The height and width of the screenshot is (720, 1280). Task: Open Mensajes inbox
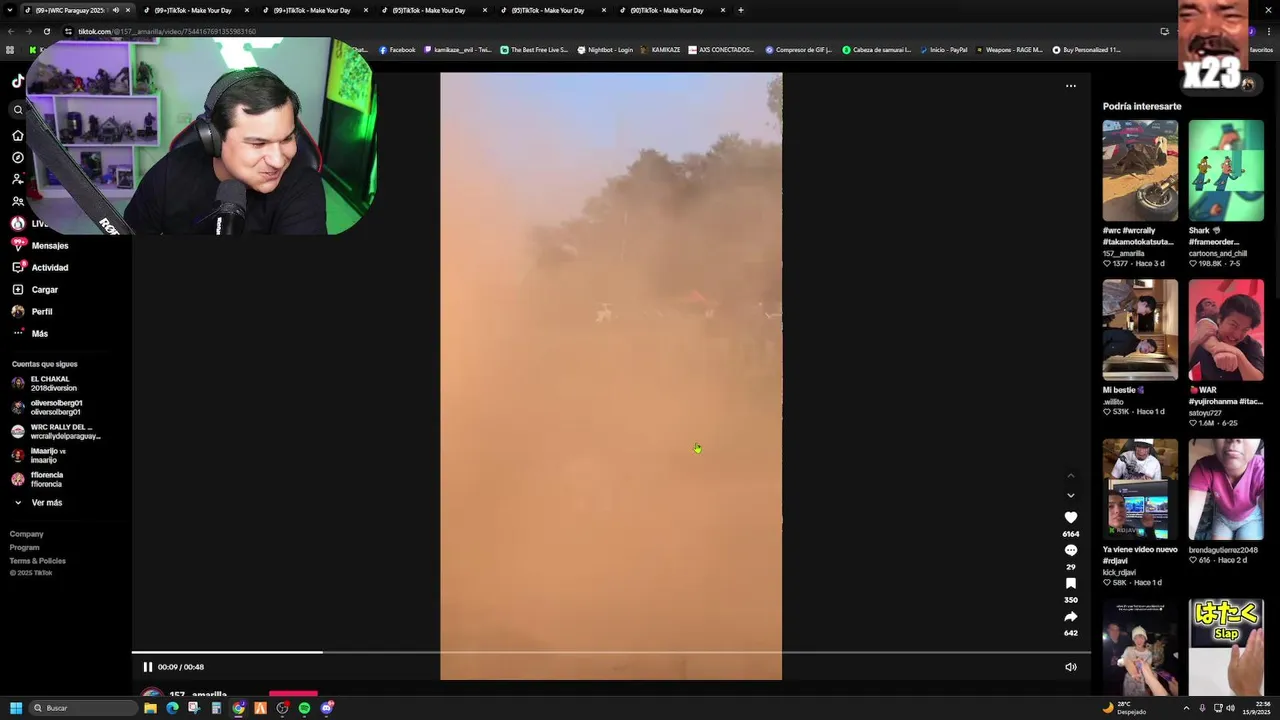(40, 246)
